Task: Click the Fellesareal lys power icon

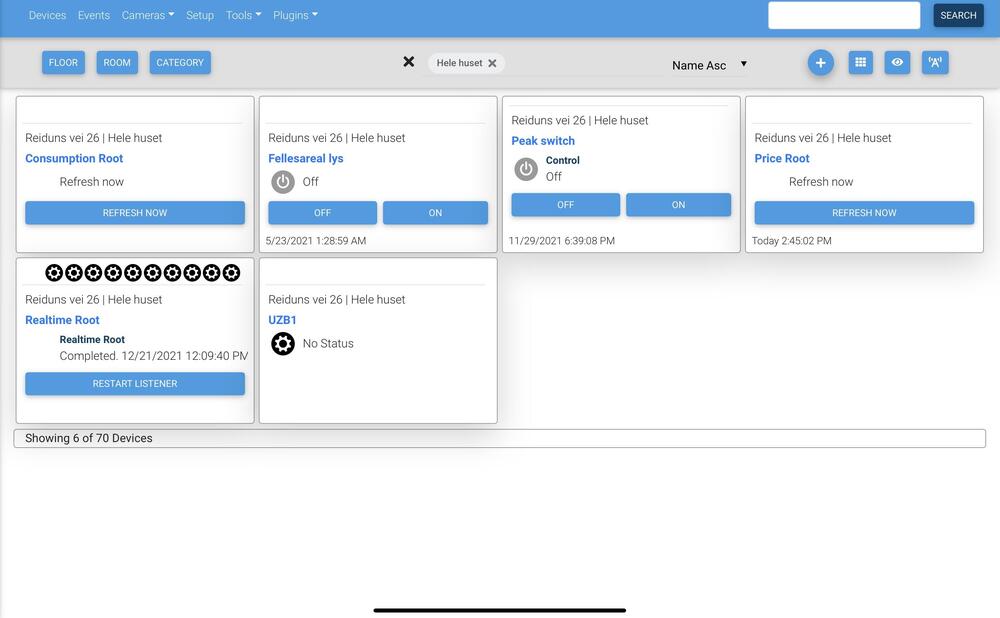Action: click(x=283, y=182)
